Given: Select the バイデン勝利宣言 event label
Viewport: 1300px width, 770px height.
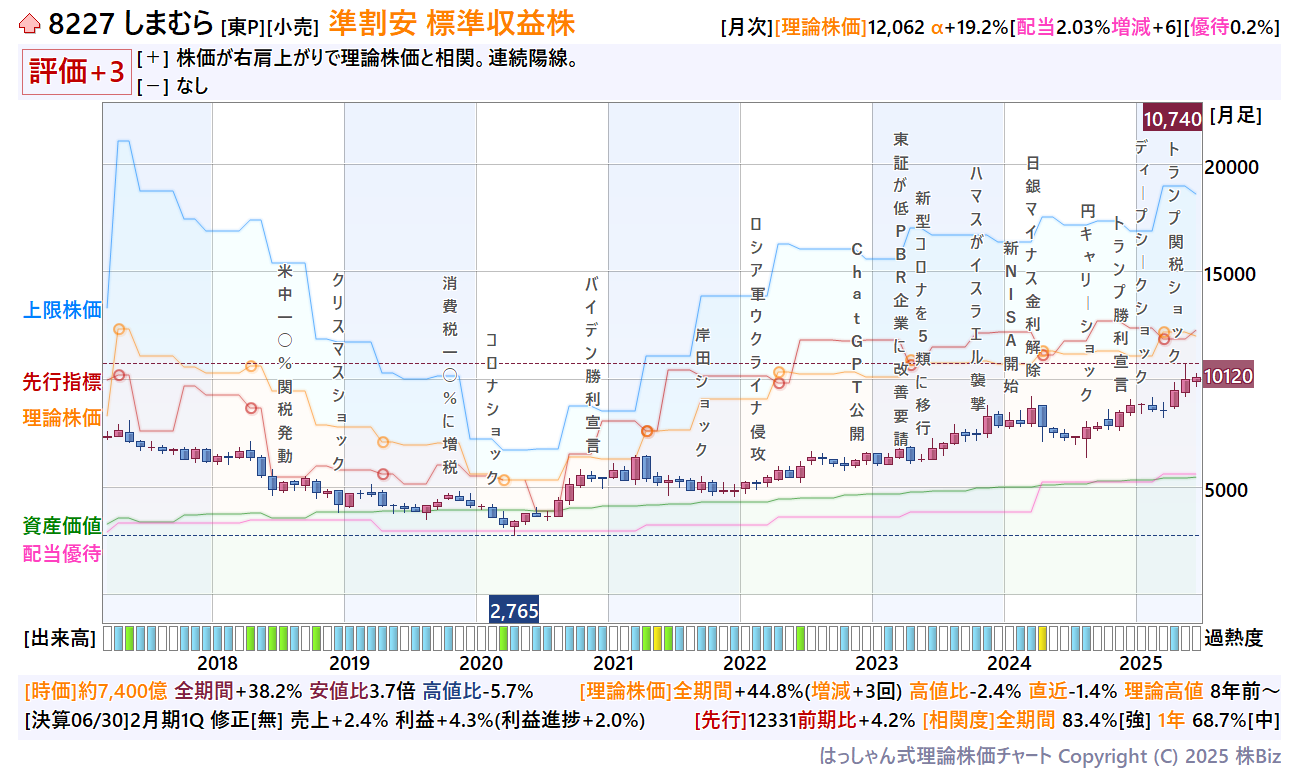Looking at the screenshot, I should click(x=592, y=366).
